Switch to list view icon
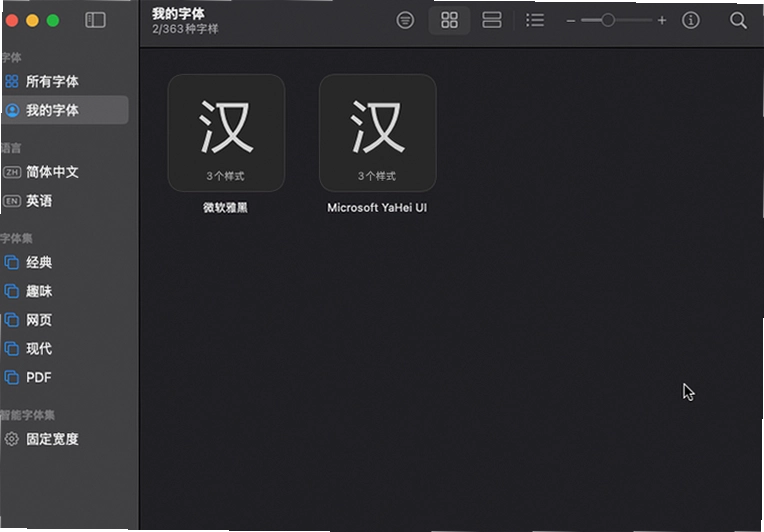The width and height of the screenshot is (764, 532). tap(535, 20)
